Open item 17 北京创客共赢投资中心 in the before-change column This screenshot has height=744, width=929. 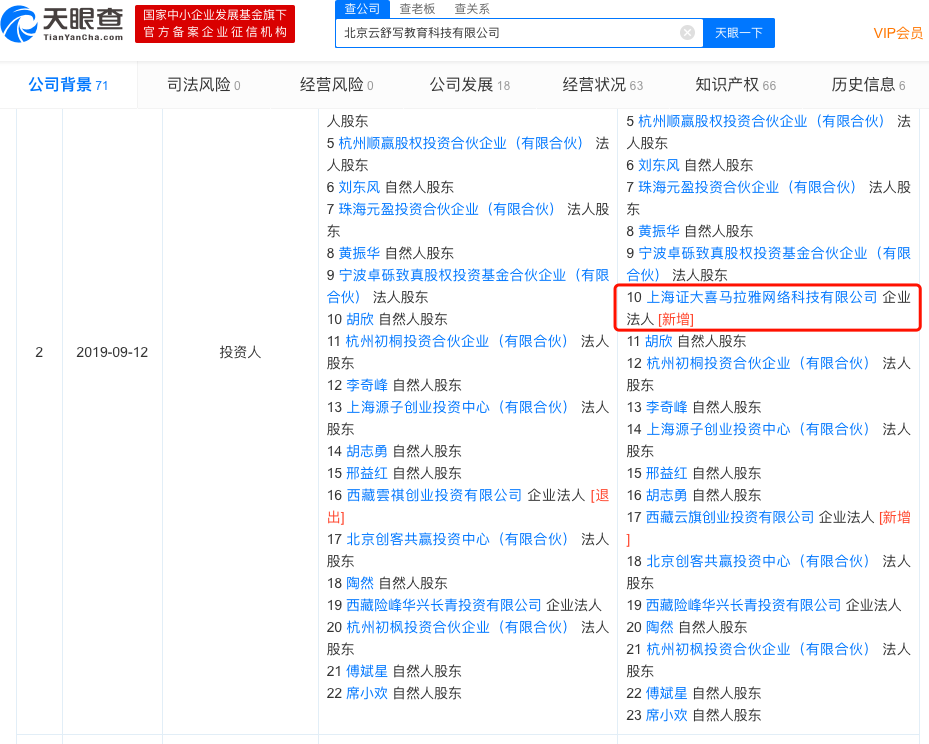pos(457,539)
